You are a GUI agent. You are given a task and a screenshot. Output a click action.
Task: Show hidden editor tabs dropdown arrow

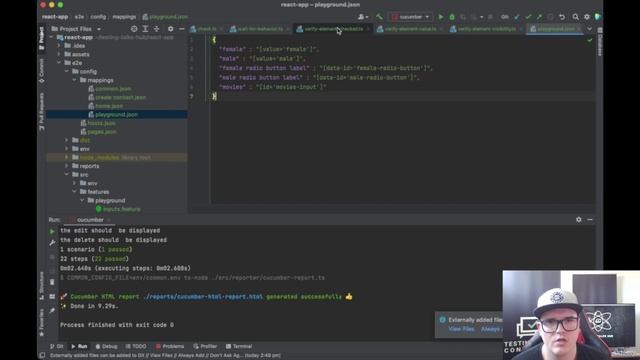[x=589, y=29]
